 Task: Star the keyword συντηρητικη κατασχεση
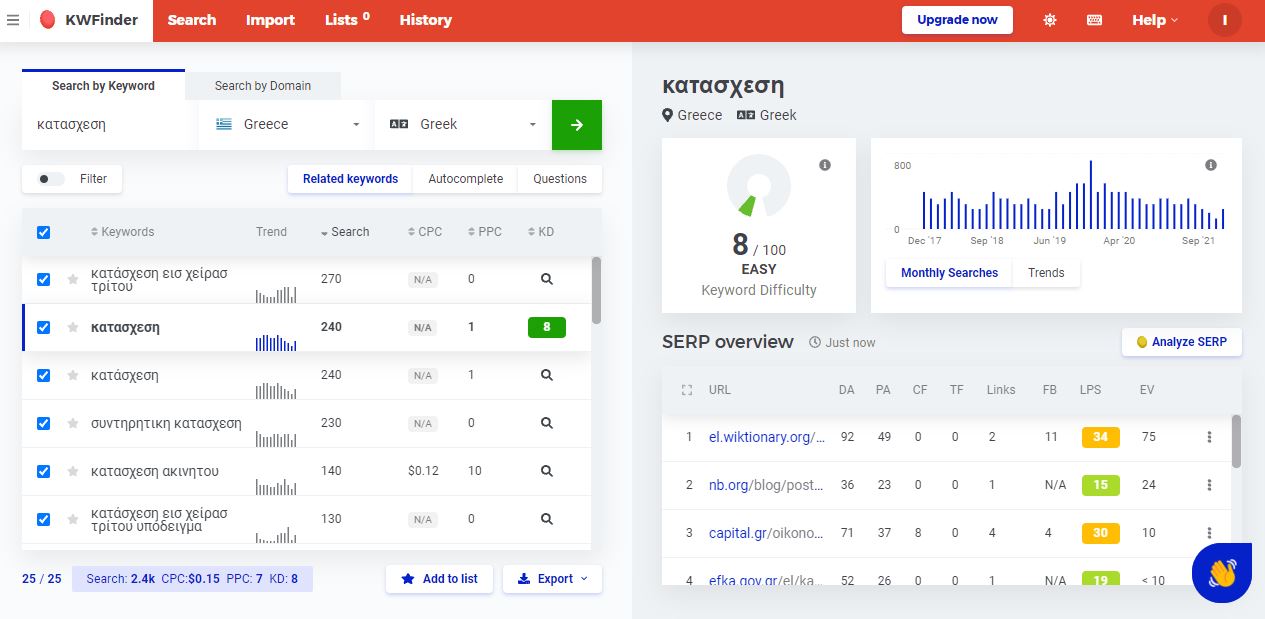(x=72, y=424)
